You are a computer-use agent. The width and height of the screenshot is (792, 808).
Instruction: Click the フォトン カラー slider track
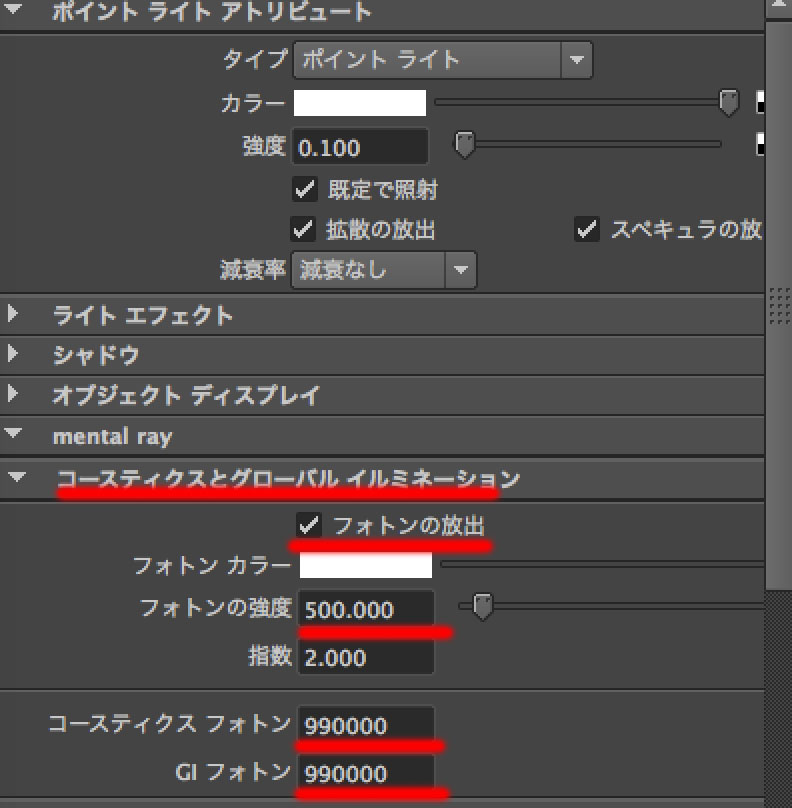(602, 565)
